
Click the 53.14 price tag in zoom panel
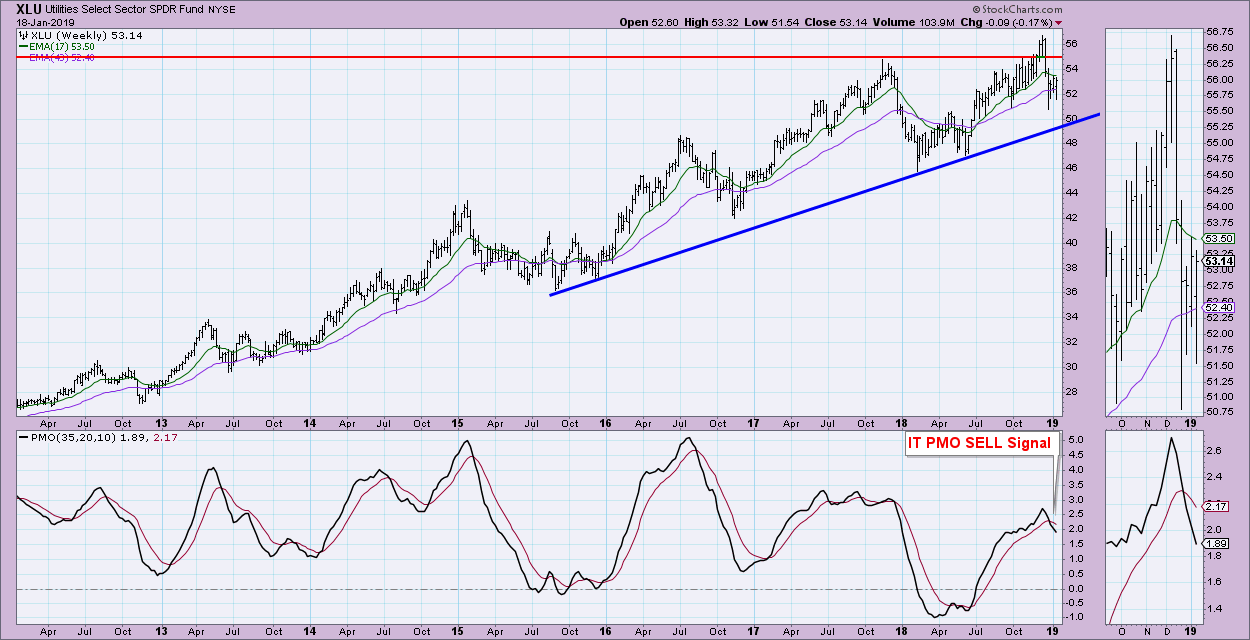click(1221, 260)
